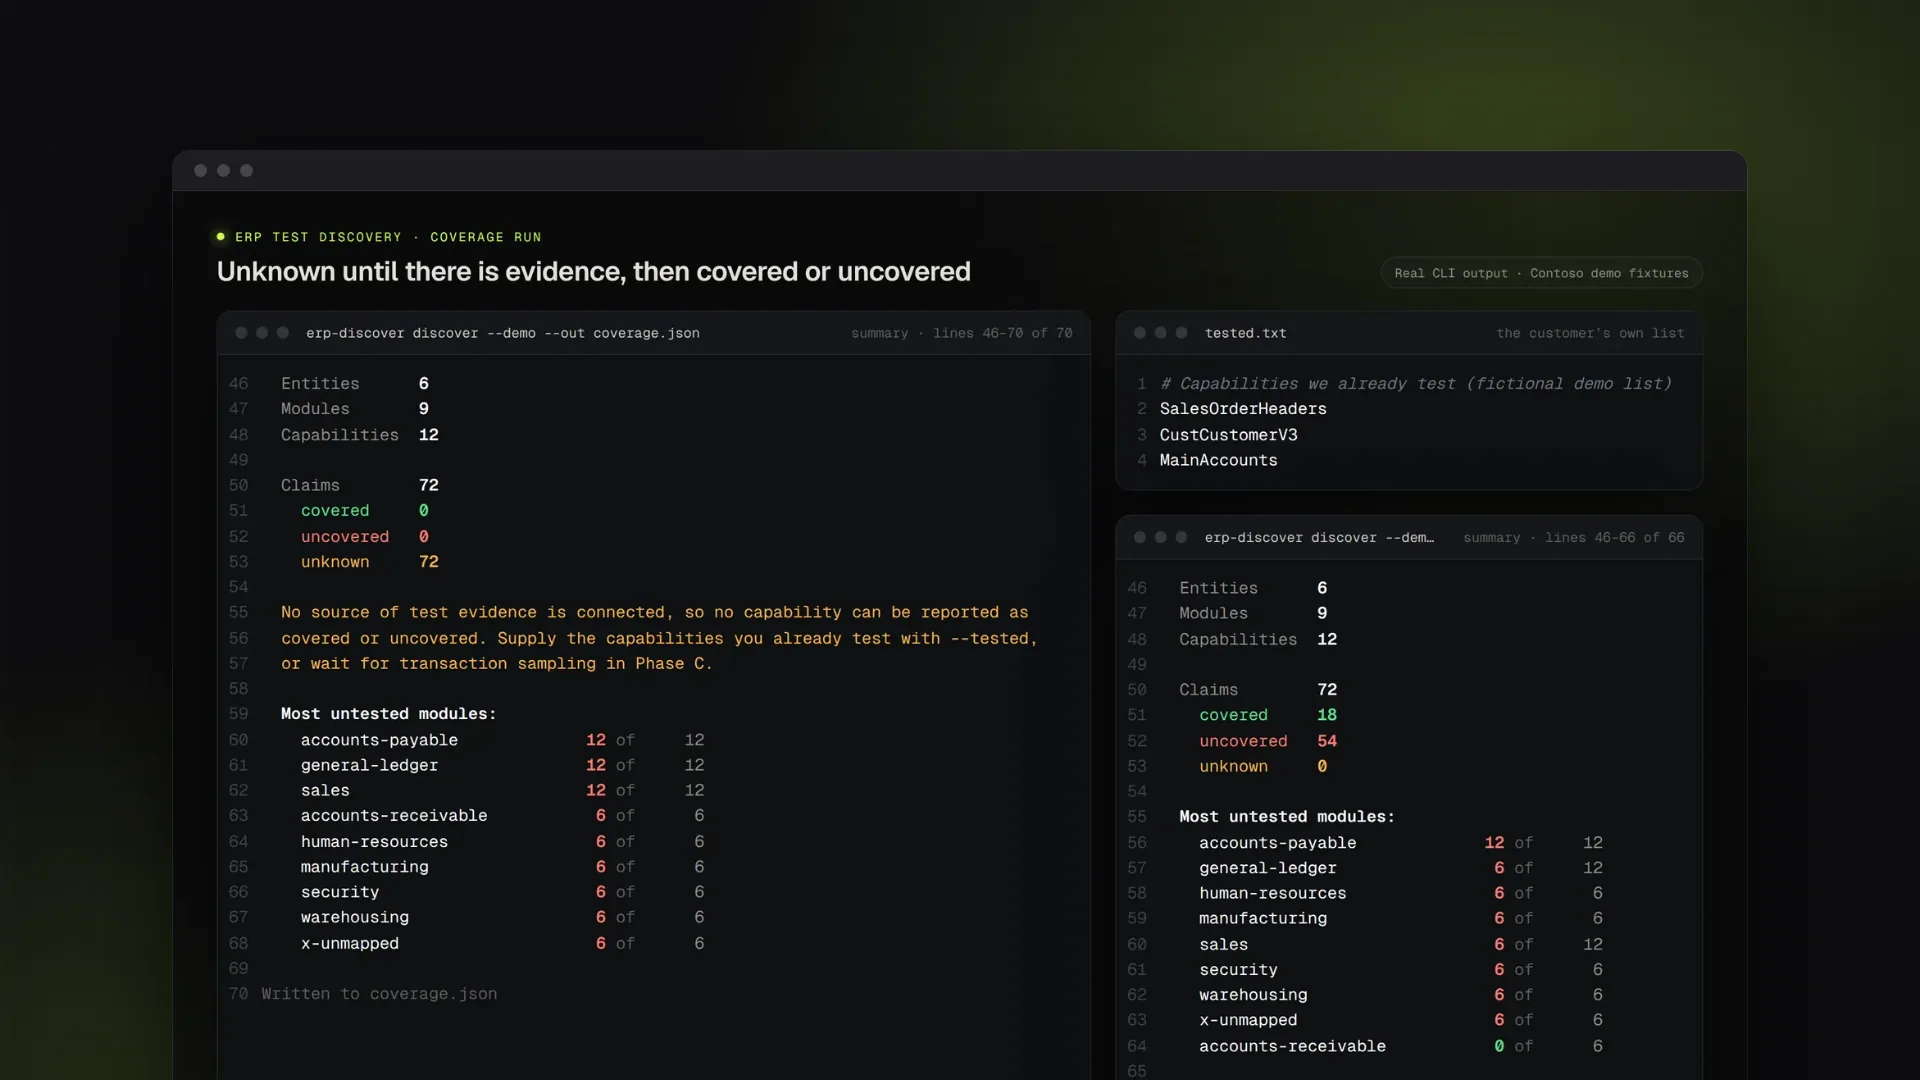Viewport: 1920px width, 1080px height.
Task: Select 'Capabilities 12' in the coverage.json panel
Action: [x=360, y=435]
